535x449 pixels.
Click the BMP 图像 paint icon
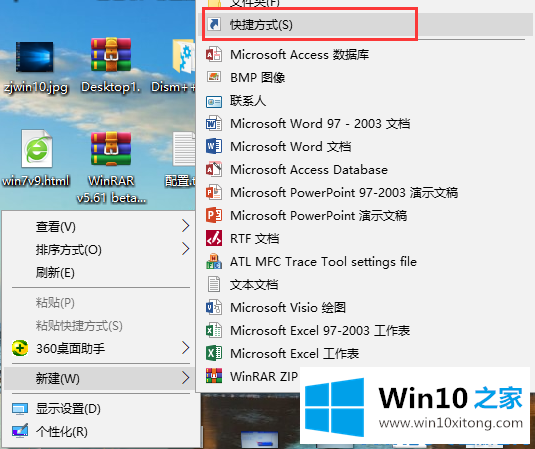214,77
